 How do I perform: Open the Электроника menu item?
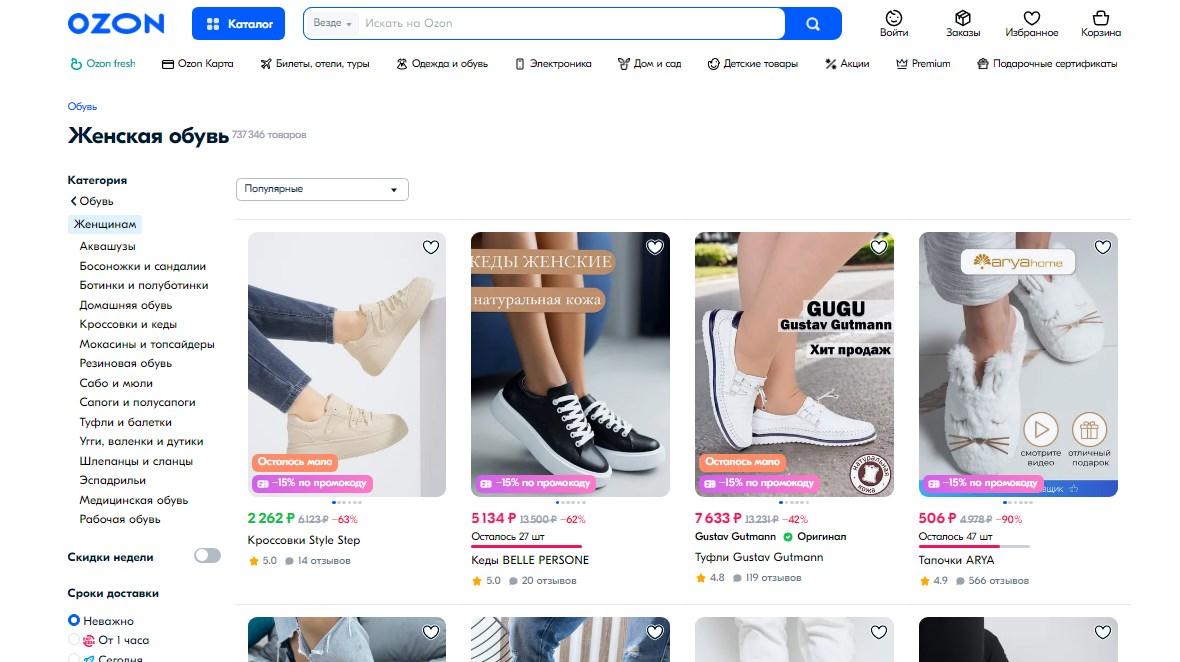[553, 64]
